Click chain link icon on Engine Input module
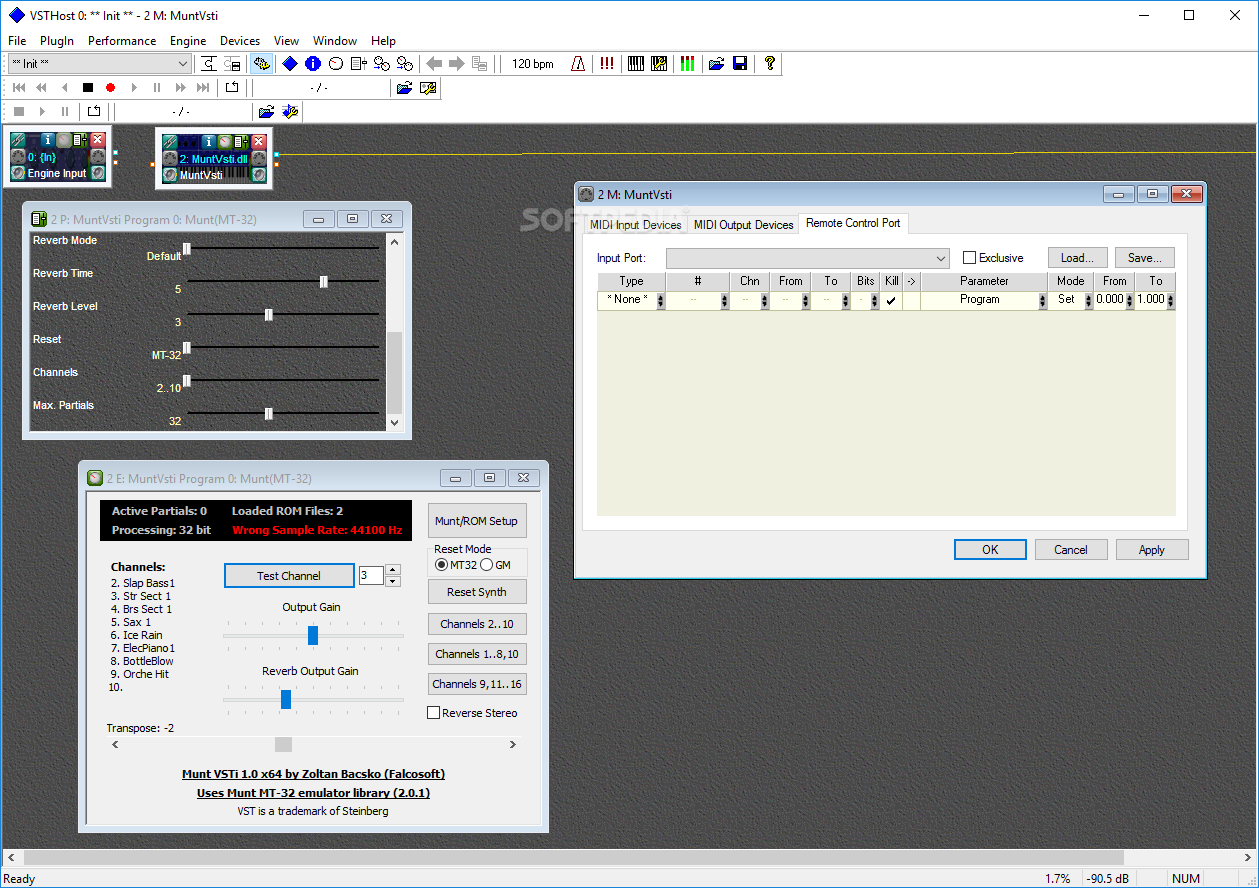 pos(17,140)
